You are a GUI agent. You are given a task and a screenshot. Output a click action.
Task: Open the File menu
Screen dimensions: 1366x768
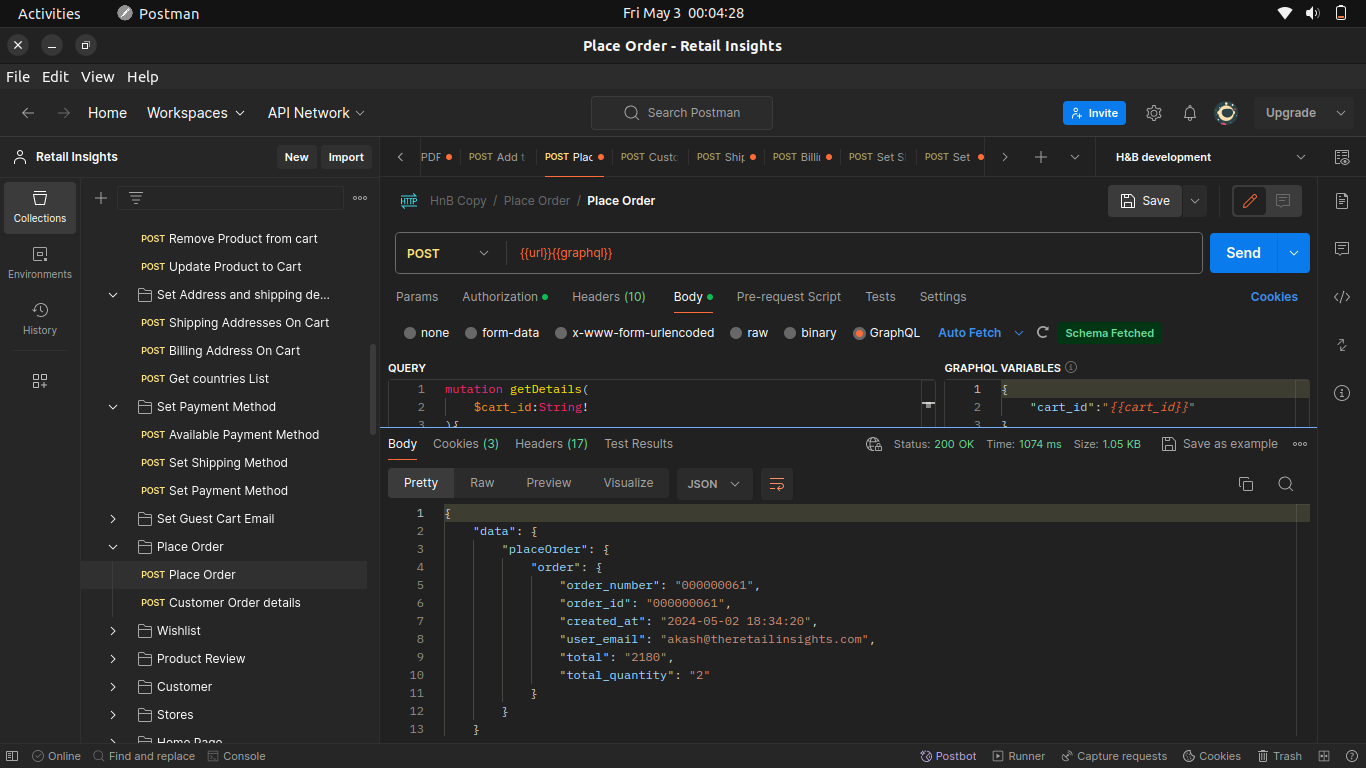(18, 77)
